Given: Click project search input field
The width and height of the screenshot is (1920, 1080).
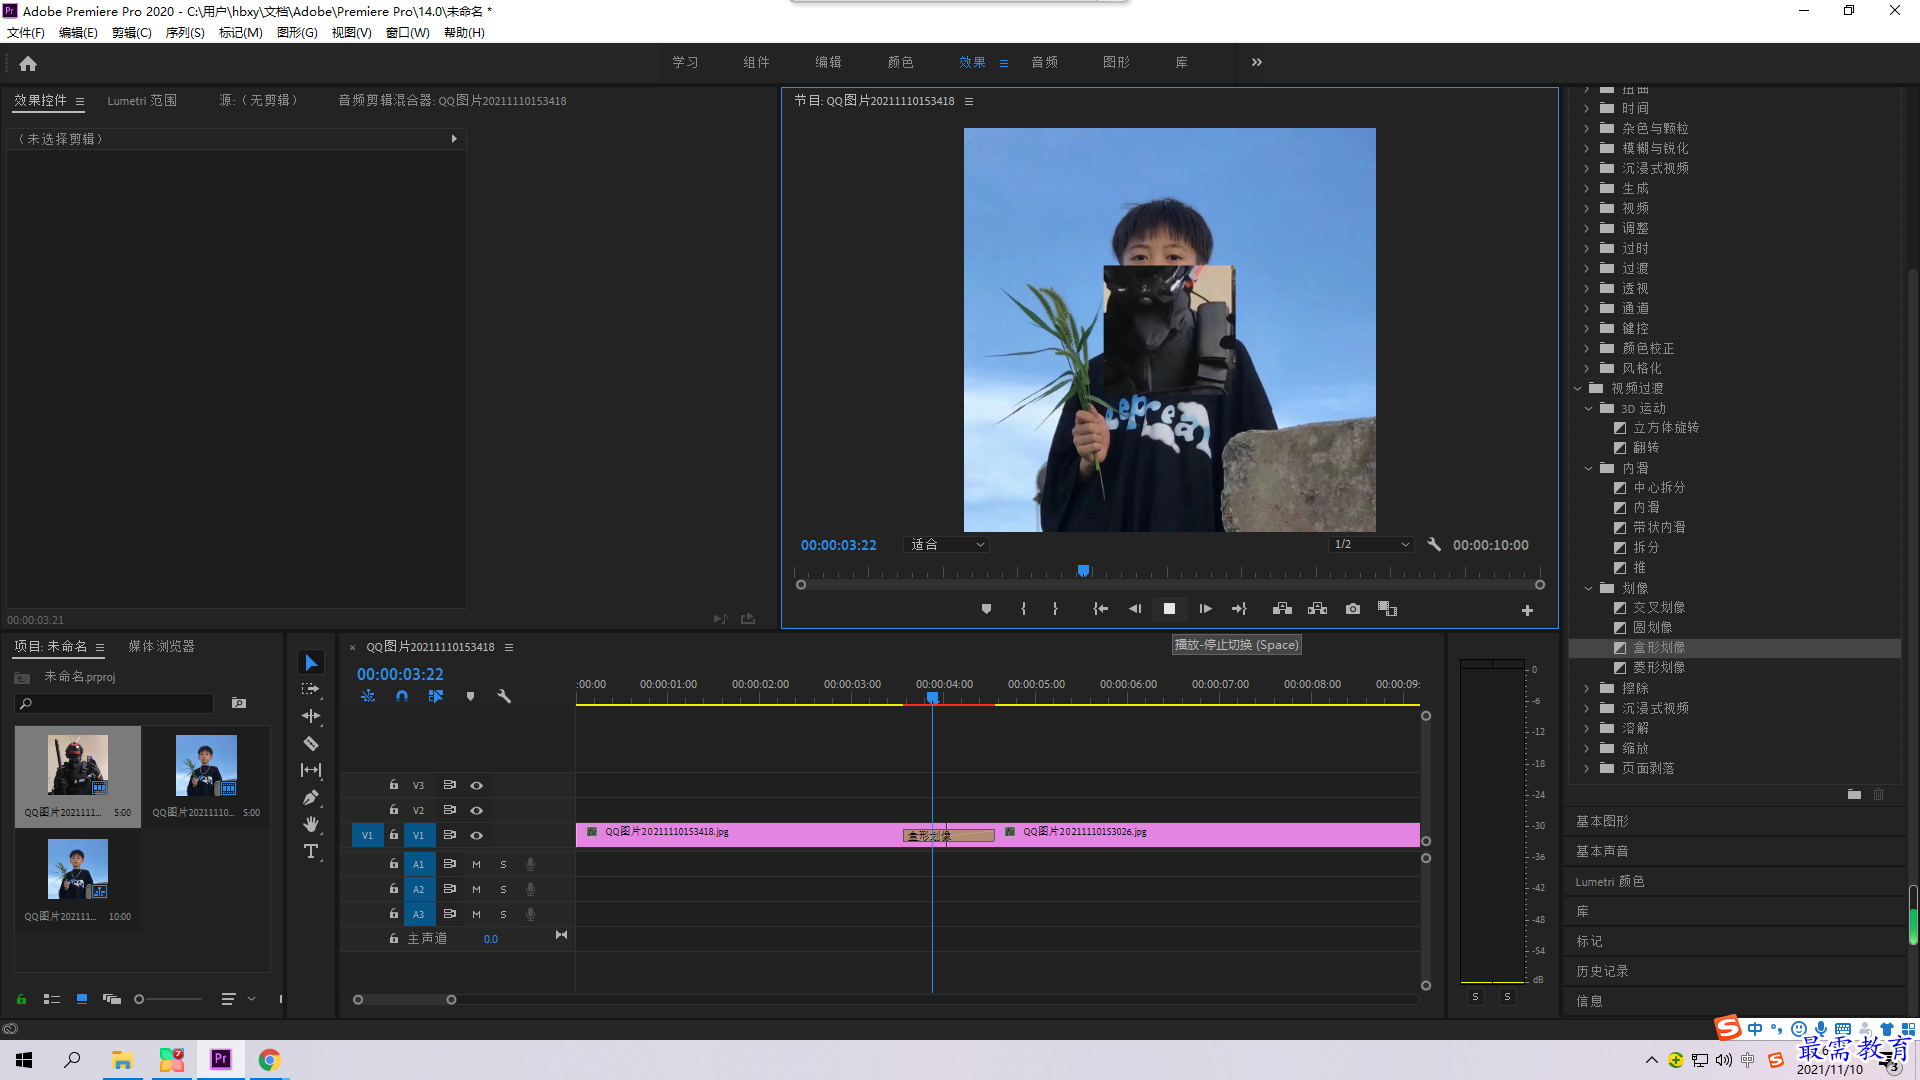Looking at the screenshot, I should pyautogui.click(x=115, y=704).
